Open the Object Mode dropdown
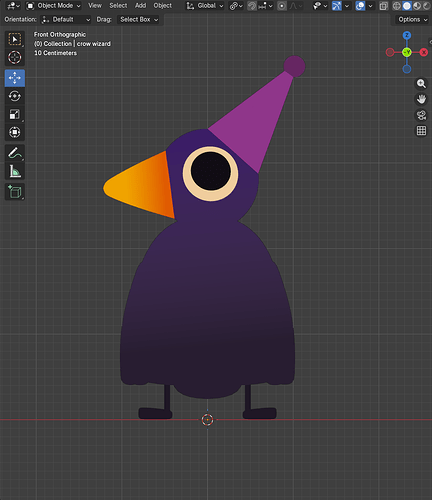This screenshot has height=500, width=432. (x=54, y=6)
